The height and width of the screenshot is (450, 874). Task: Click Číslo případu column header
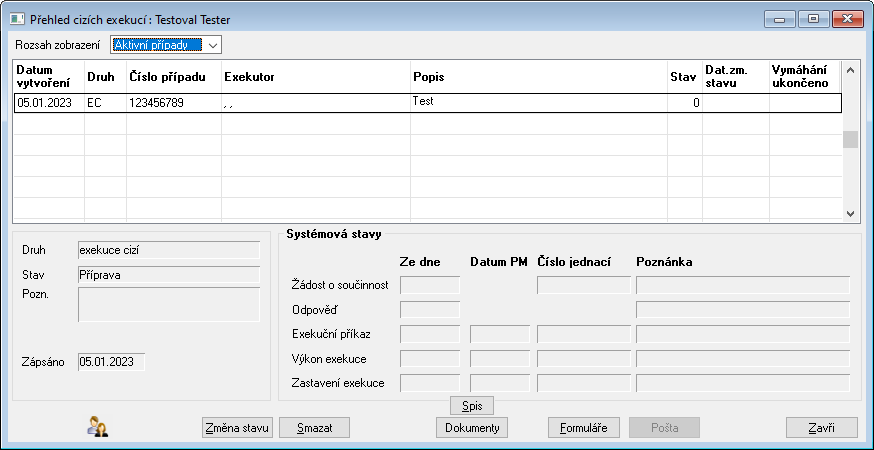174,77
